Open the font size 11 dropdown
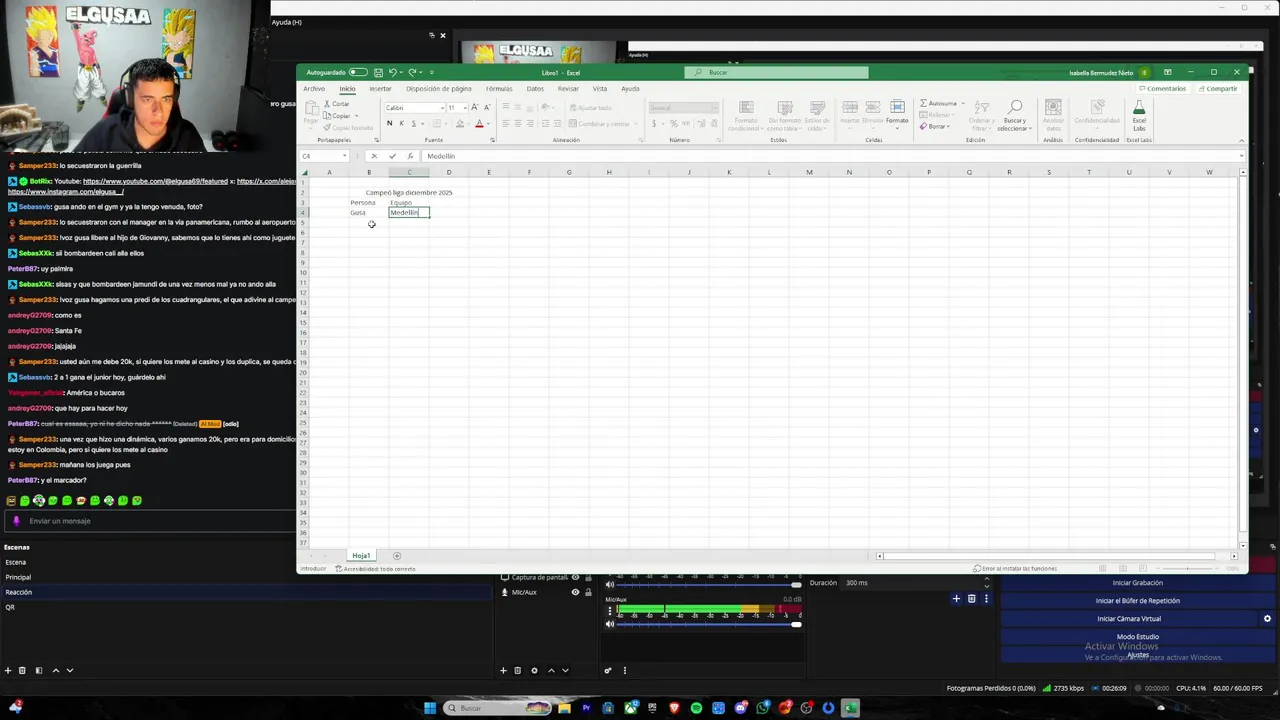The image size is (1280, 720). tap(463, 108)
